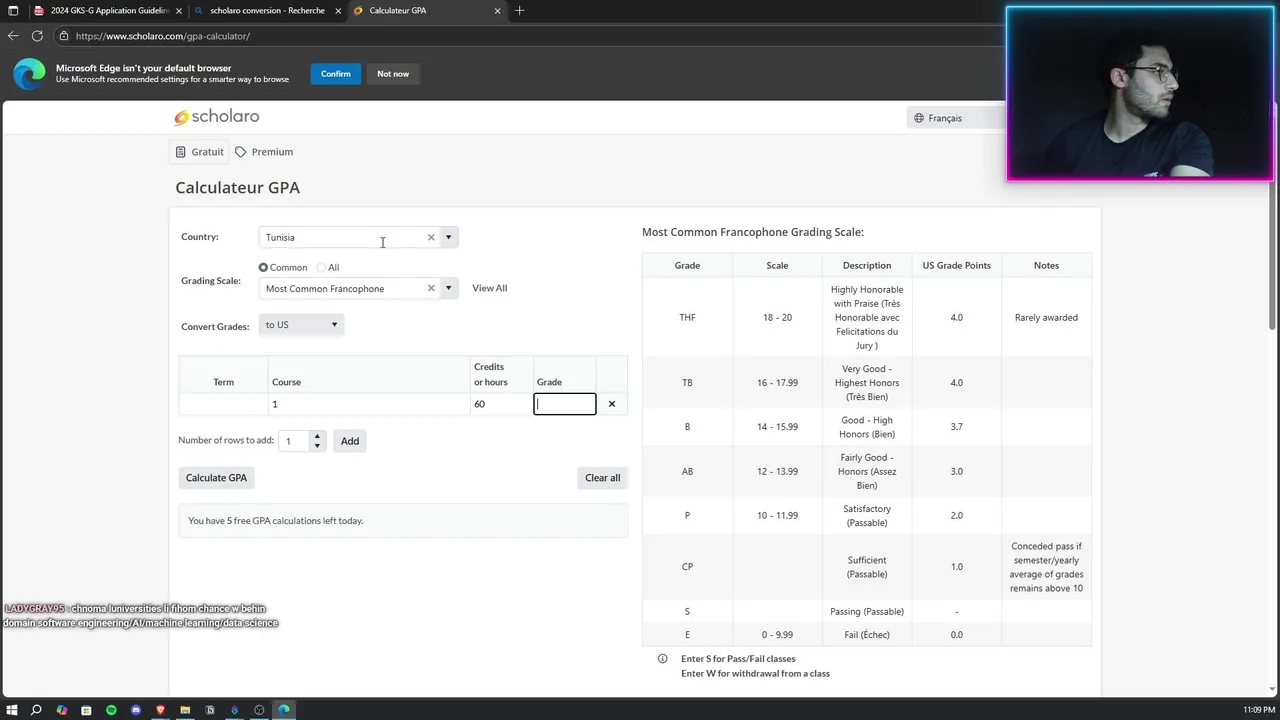
Task: Expand the Grading Scale dropdown arrow
Action: pyautogui.click(x=448, y=288)
